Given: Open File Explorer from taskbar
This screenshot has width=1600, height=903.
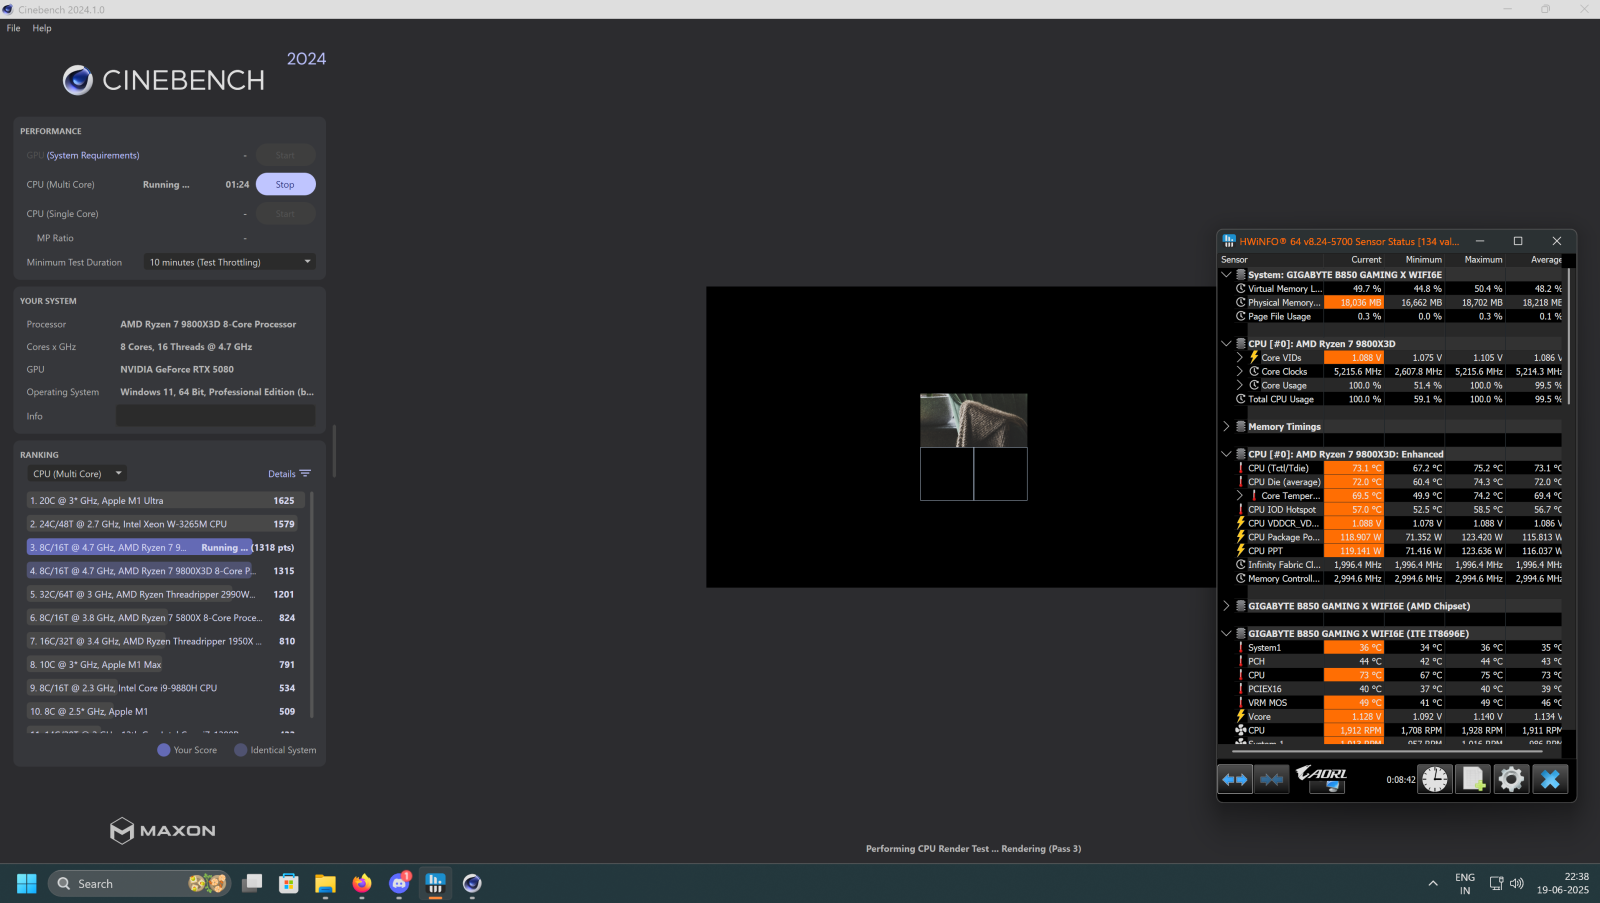Looking at the screenshot, I should [x=325, y=883].
